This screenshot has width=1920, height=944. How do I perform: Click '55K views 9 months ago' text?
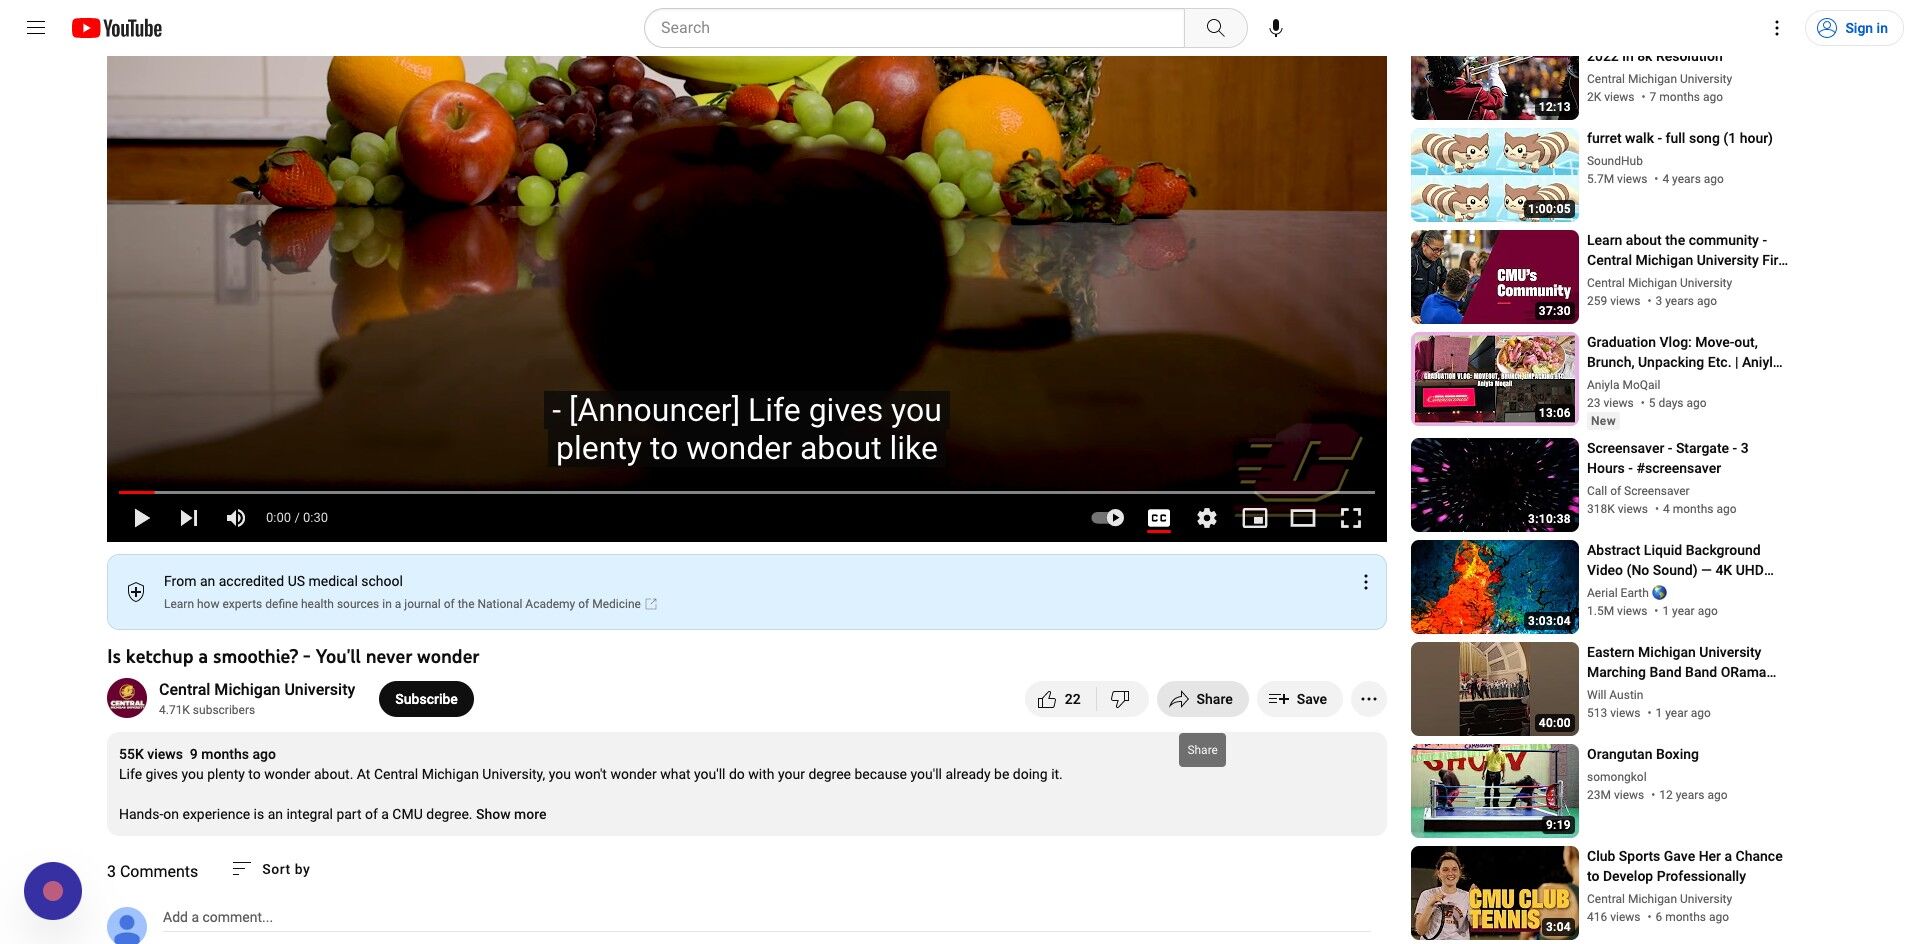click(x=197, y=754)
